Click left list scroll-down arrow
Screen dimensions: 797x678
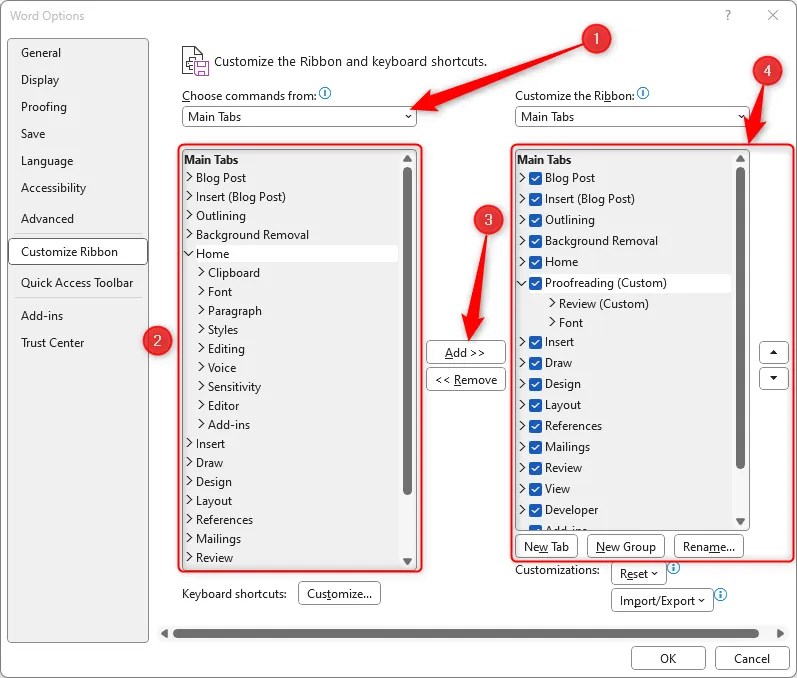(x=407, y=561)
